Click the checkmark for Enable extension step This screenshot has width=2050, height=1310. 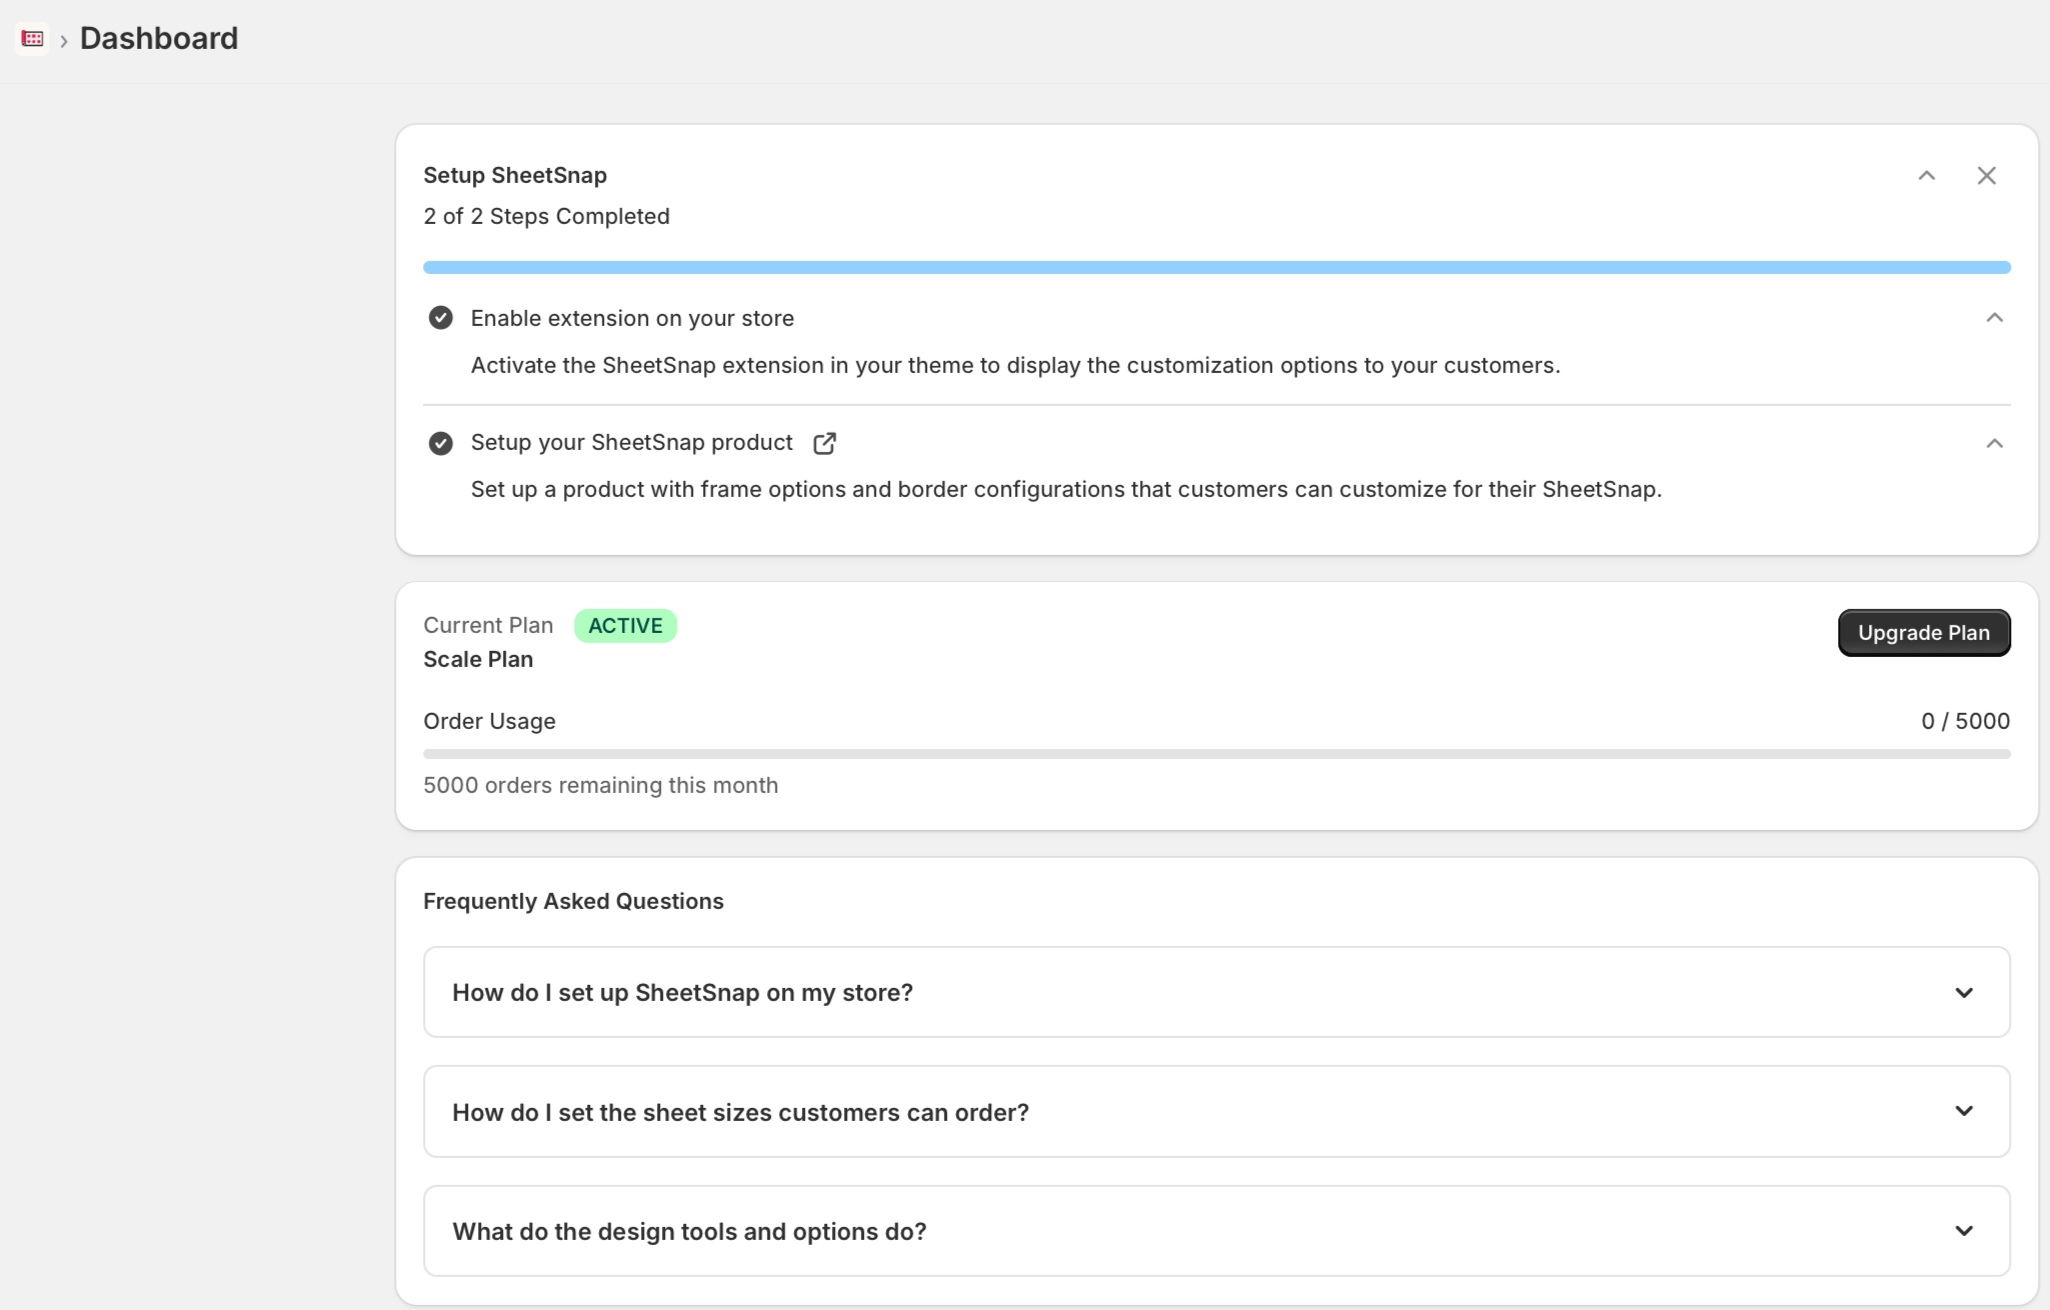point(440,318)
